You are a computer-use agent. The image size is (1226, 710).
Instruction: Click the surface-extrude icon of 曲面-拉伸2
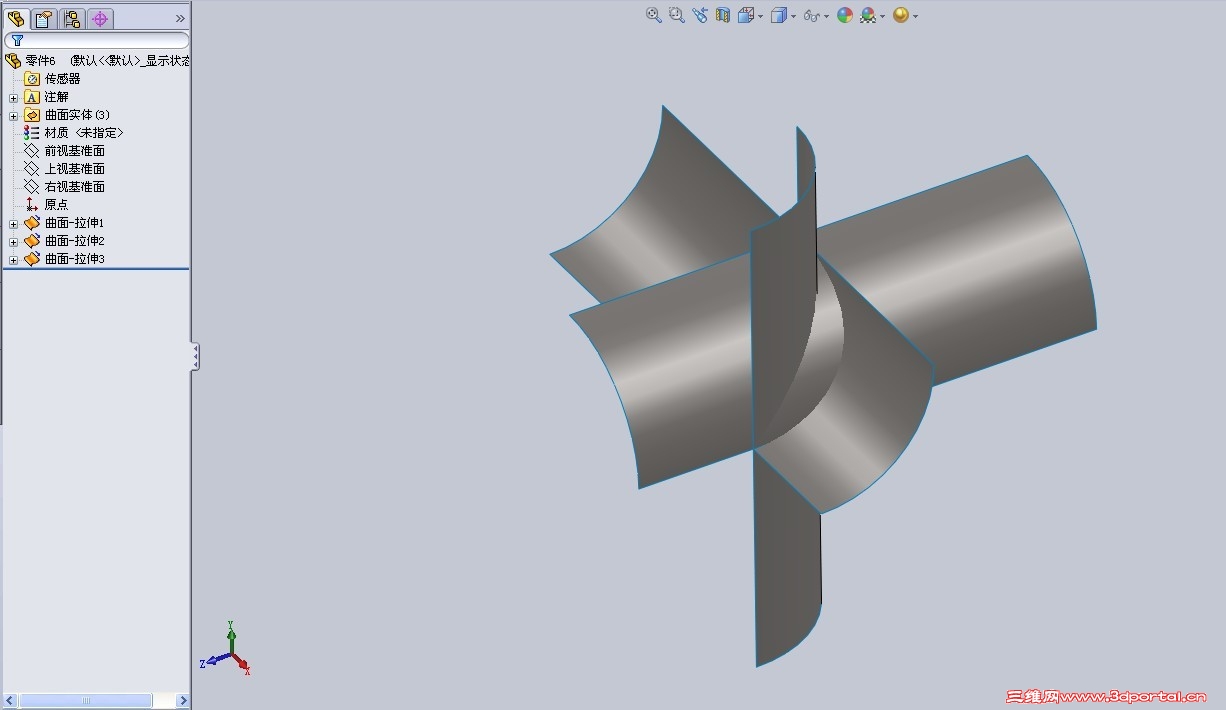point(32,241)
